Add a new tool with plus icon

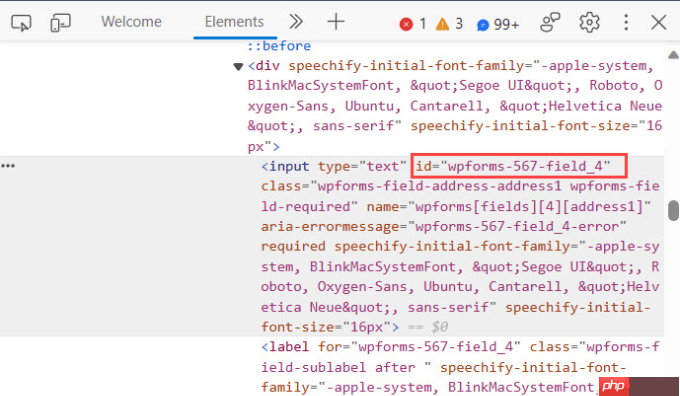(x=336, y=22)
